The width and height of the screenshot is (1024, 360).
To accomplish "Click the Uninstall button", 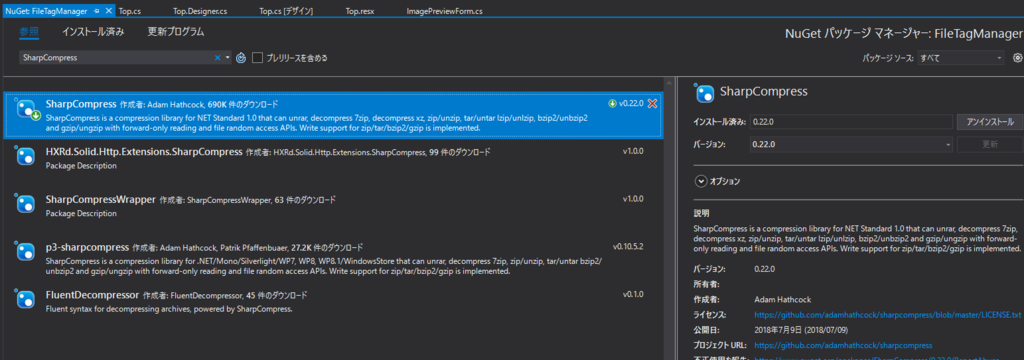I will click(x=989, y=122).
